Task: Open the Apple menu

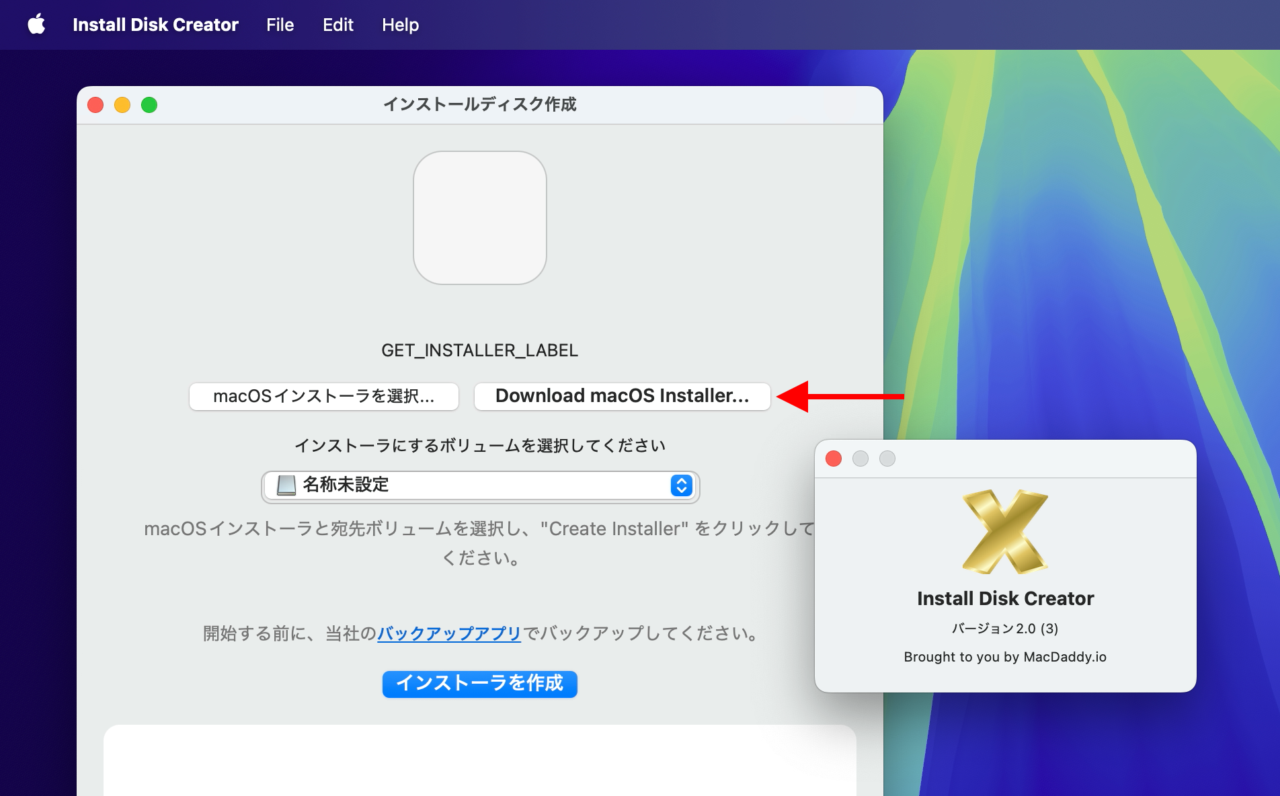Action: 36,24
